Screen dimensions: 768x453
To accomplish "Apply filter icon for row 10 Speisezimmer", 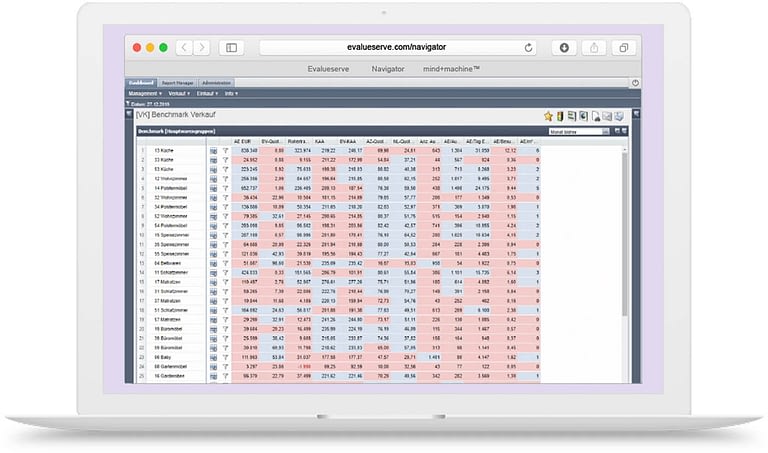I will coord(225,235).
